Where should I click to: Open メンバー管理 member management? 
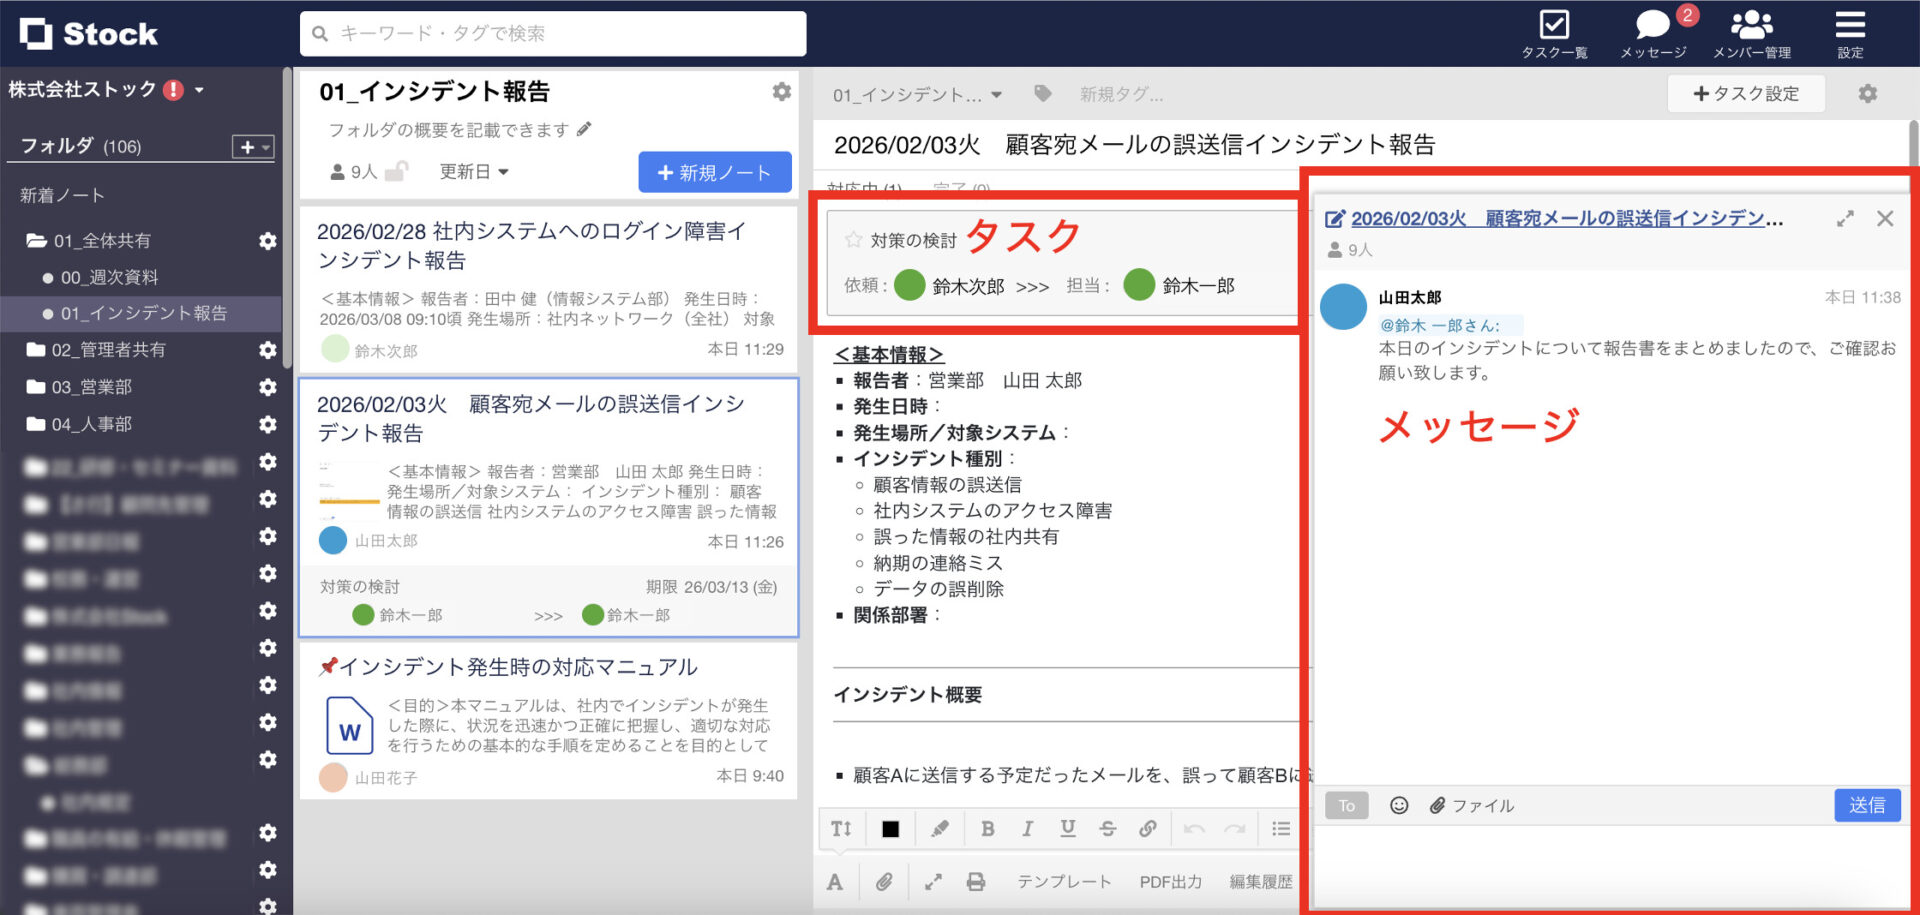[x=1752, y=30]
